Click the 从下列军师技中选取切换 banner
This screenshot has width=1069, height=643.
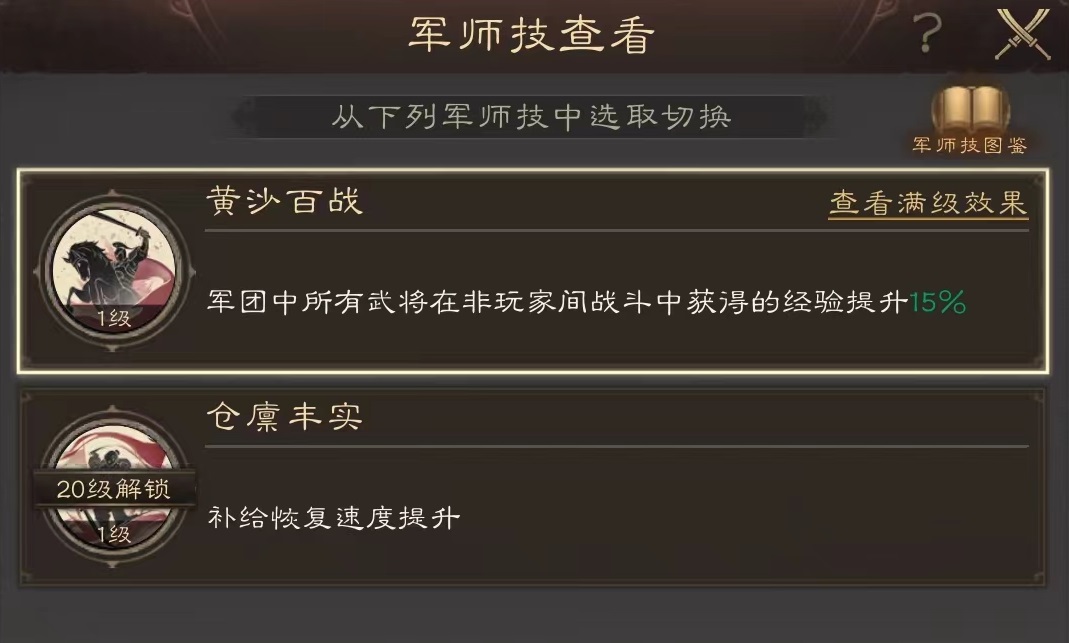(x=530, y=117)
